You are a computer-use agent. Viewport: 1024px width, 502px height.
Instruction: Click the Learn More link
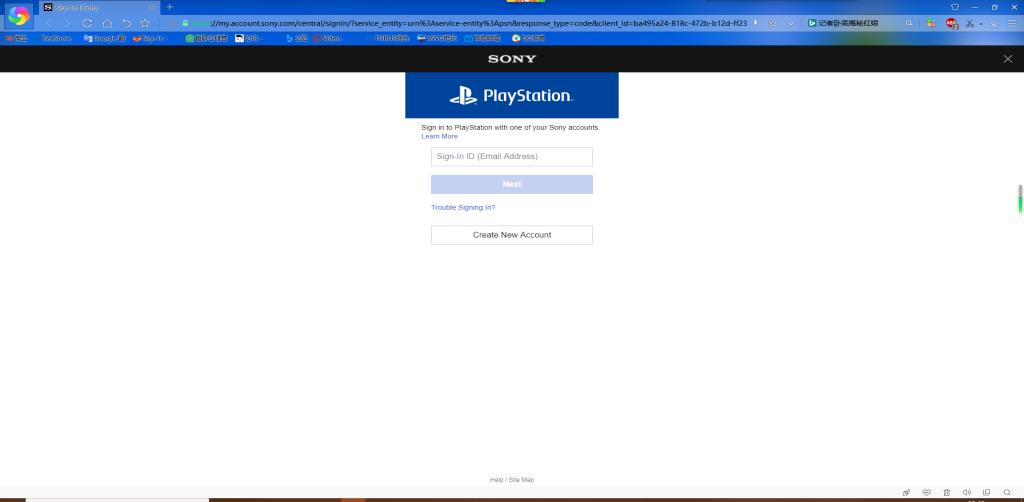439,136
